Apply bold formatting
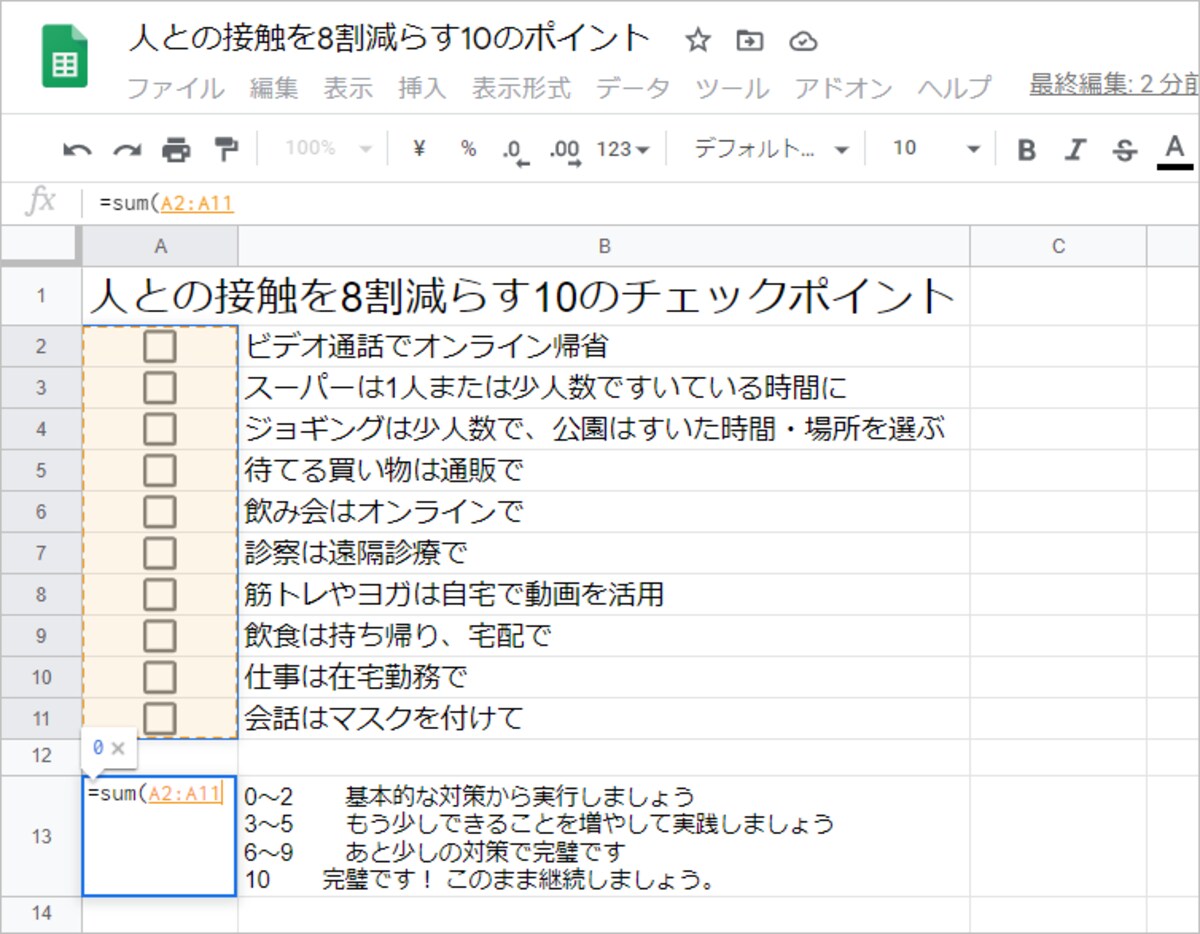The height and width of the screenshot is (934, 1200). pos(1026,150)
